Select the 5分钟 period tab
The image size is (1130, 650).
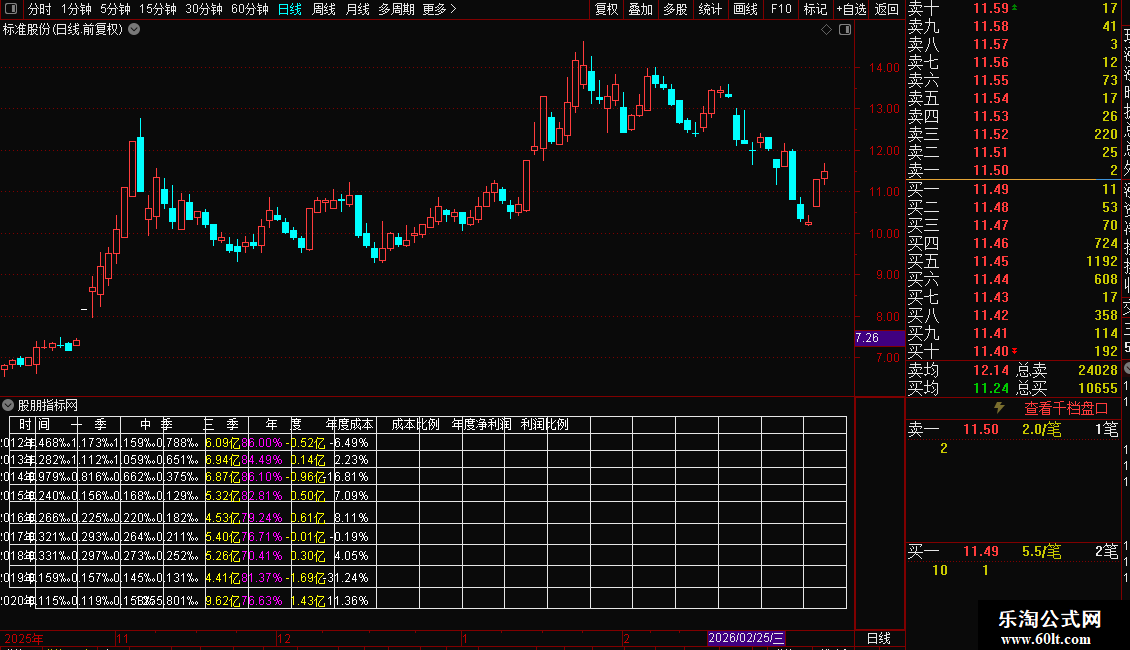[x=115, y=9]
